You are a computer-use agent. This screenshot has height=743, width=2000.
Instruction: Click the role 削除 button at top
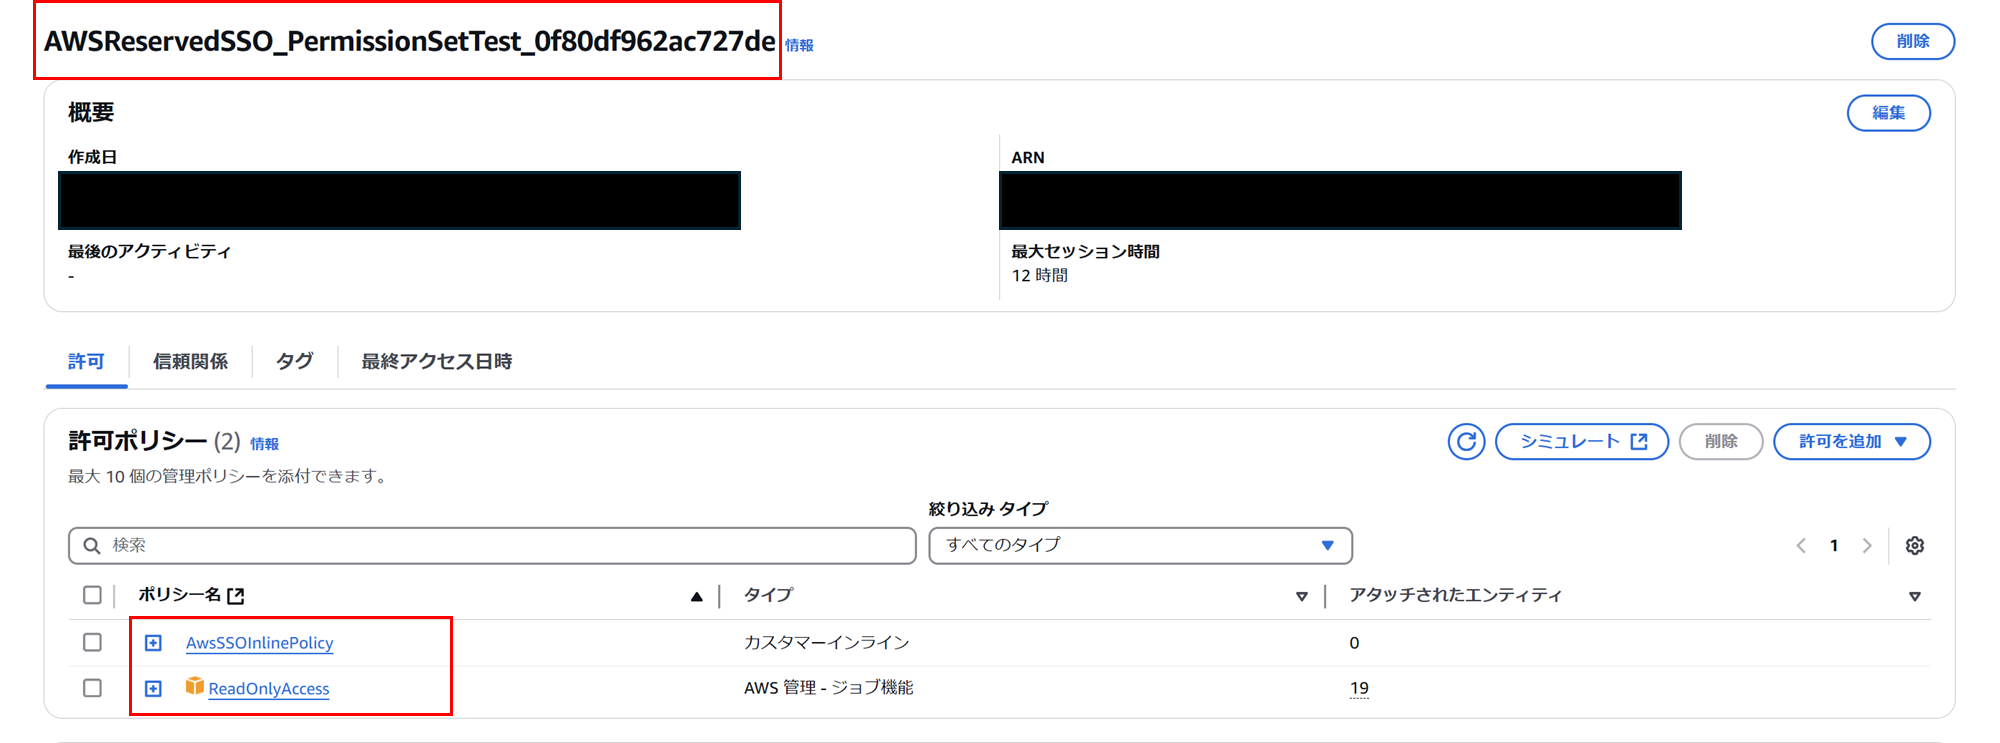[1912, 41]
